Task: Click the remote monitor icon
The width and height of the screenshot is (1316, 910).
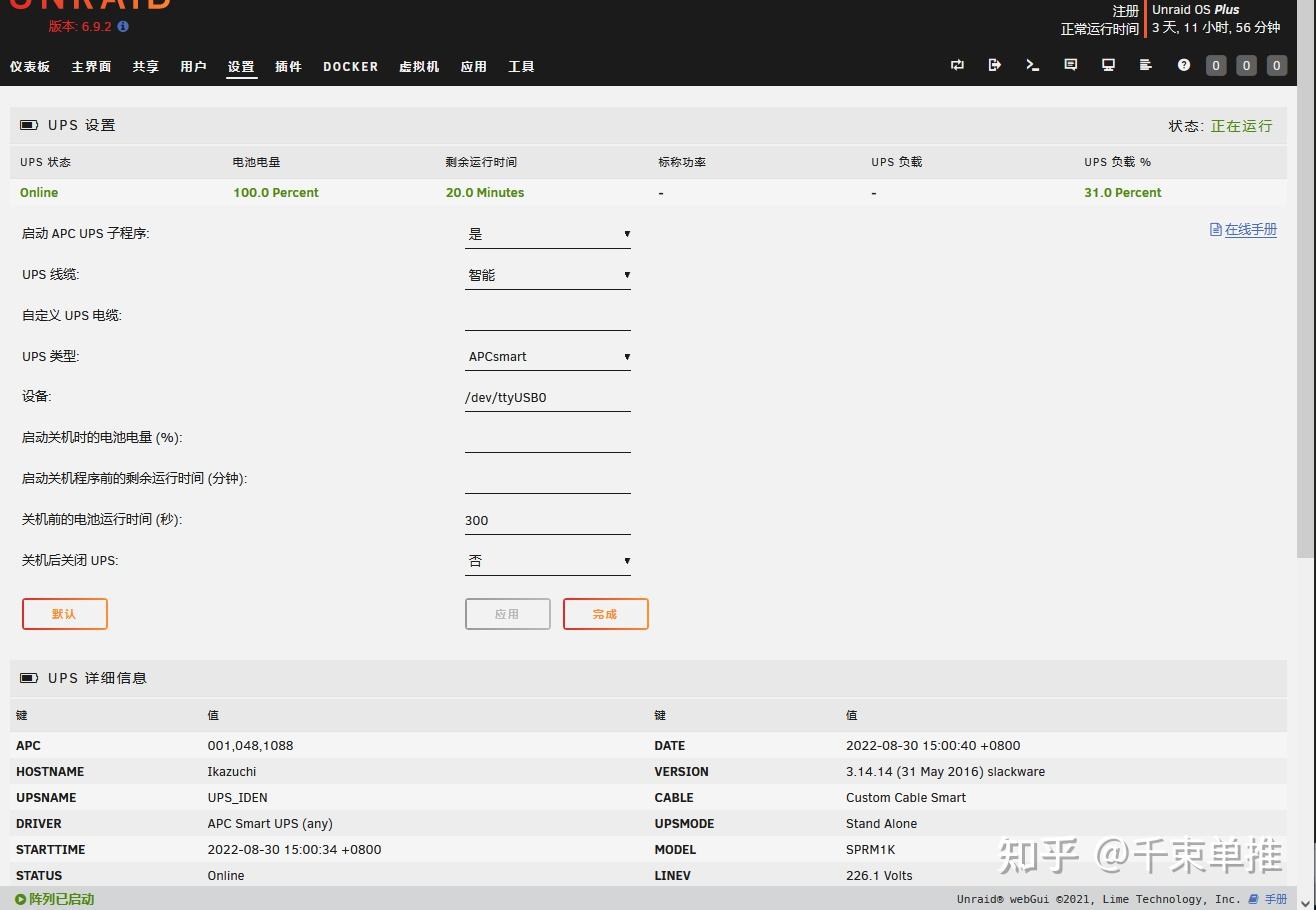Action: coord(1108,64)
